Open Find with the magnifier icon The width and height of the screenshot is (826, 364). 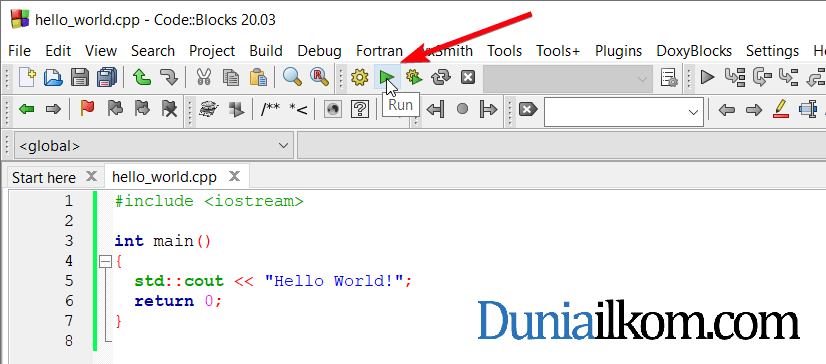(x=292, y=77)
